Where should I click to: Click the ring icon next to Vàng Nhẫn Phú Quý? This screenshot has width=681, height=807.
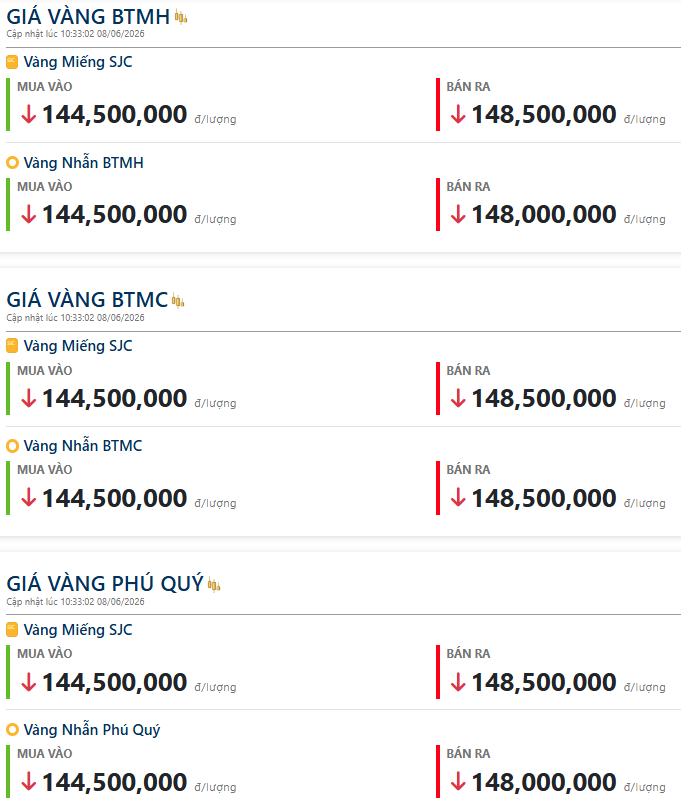pos(12,729)
